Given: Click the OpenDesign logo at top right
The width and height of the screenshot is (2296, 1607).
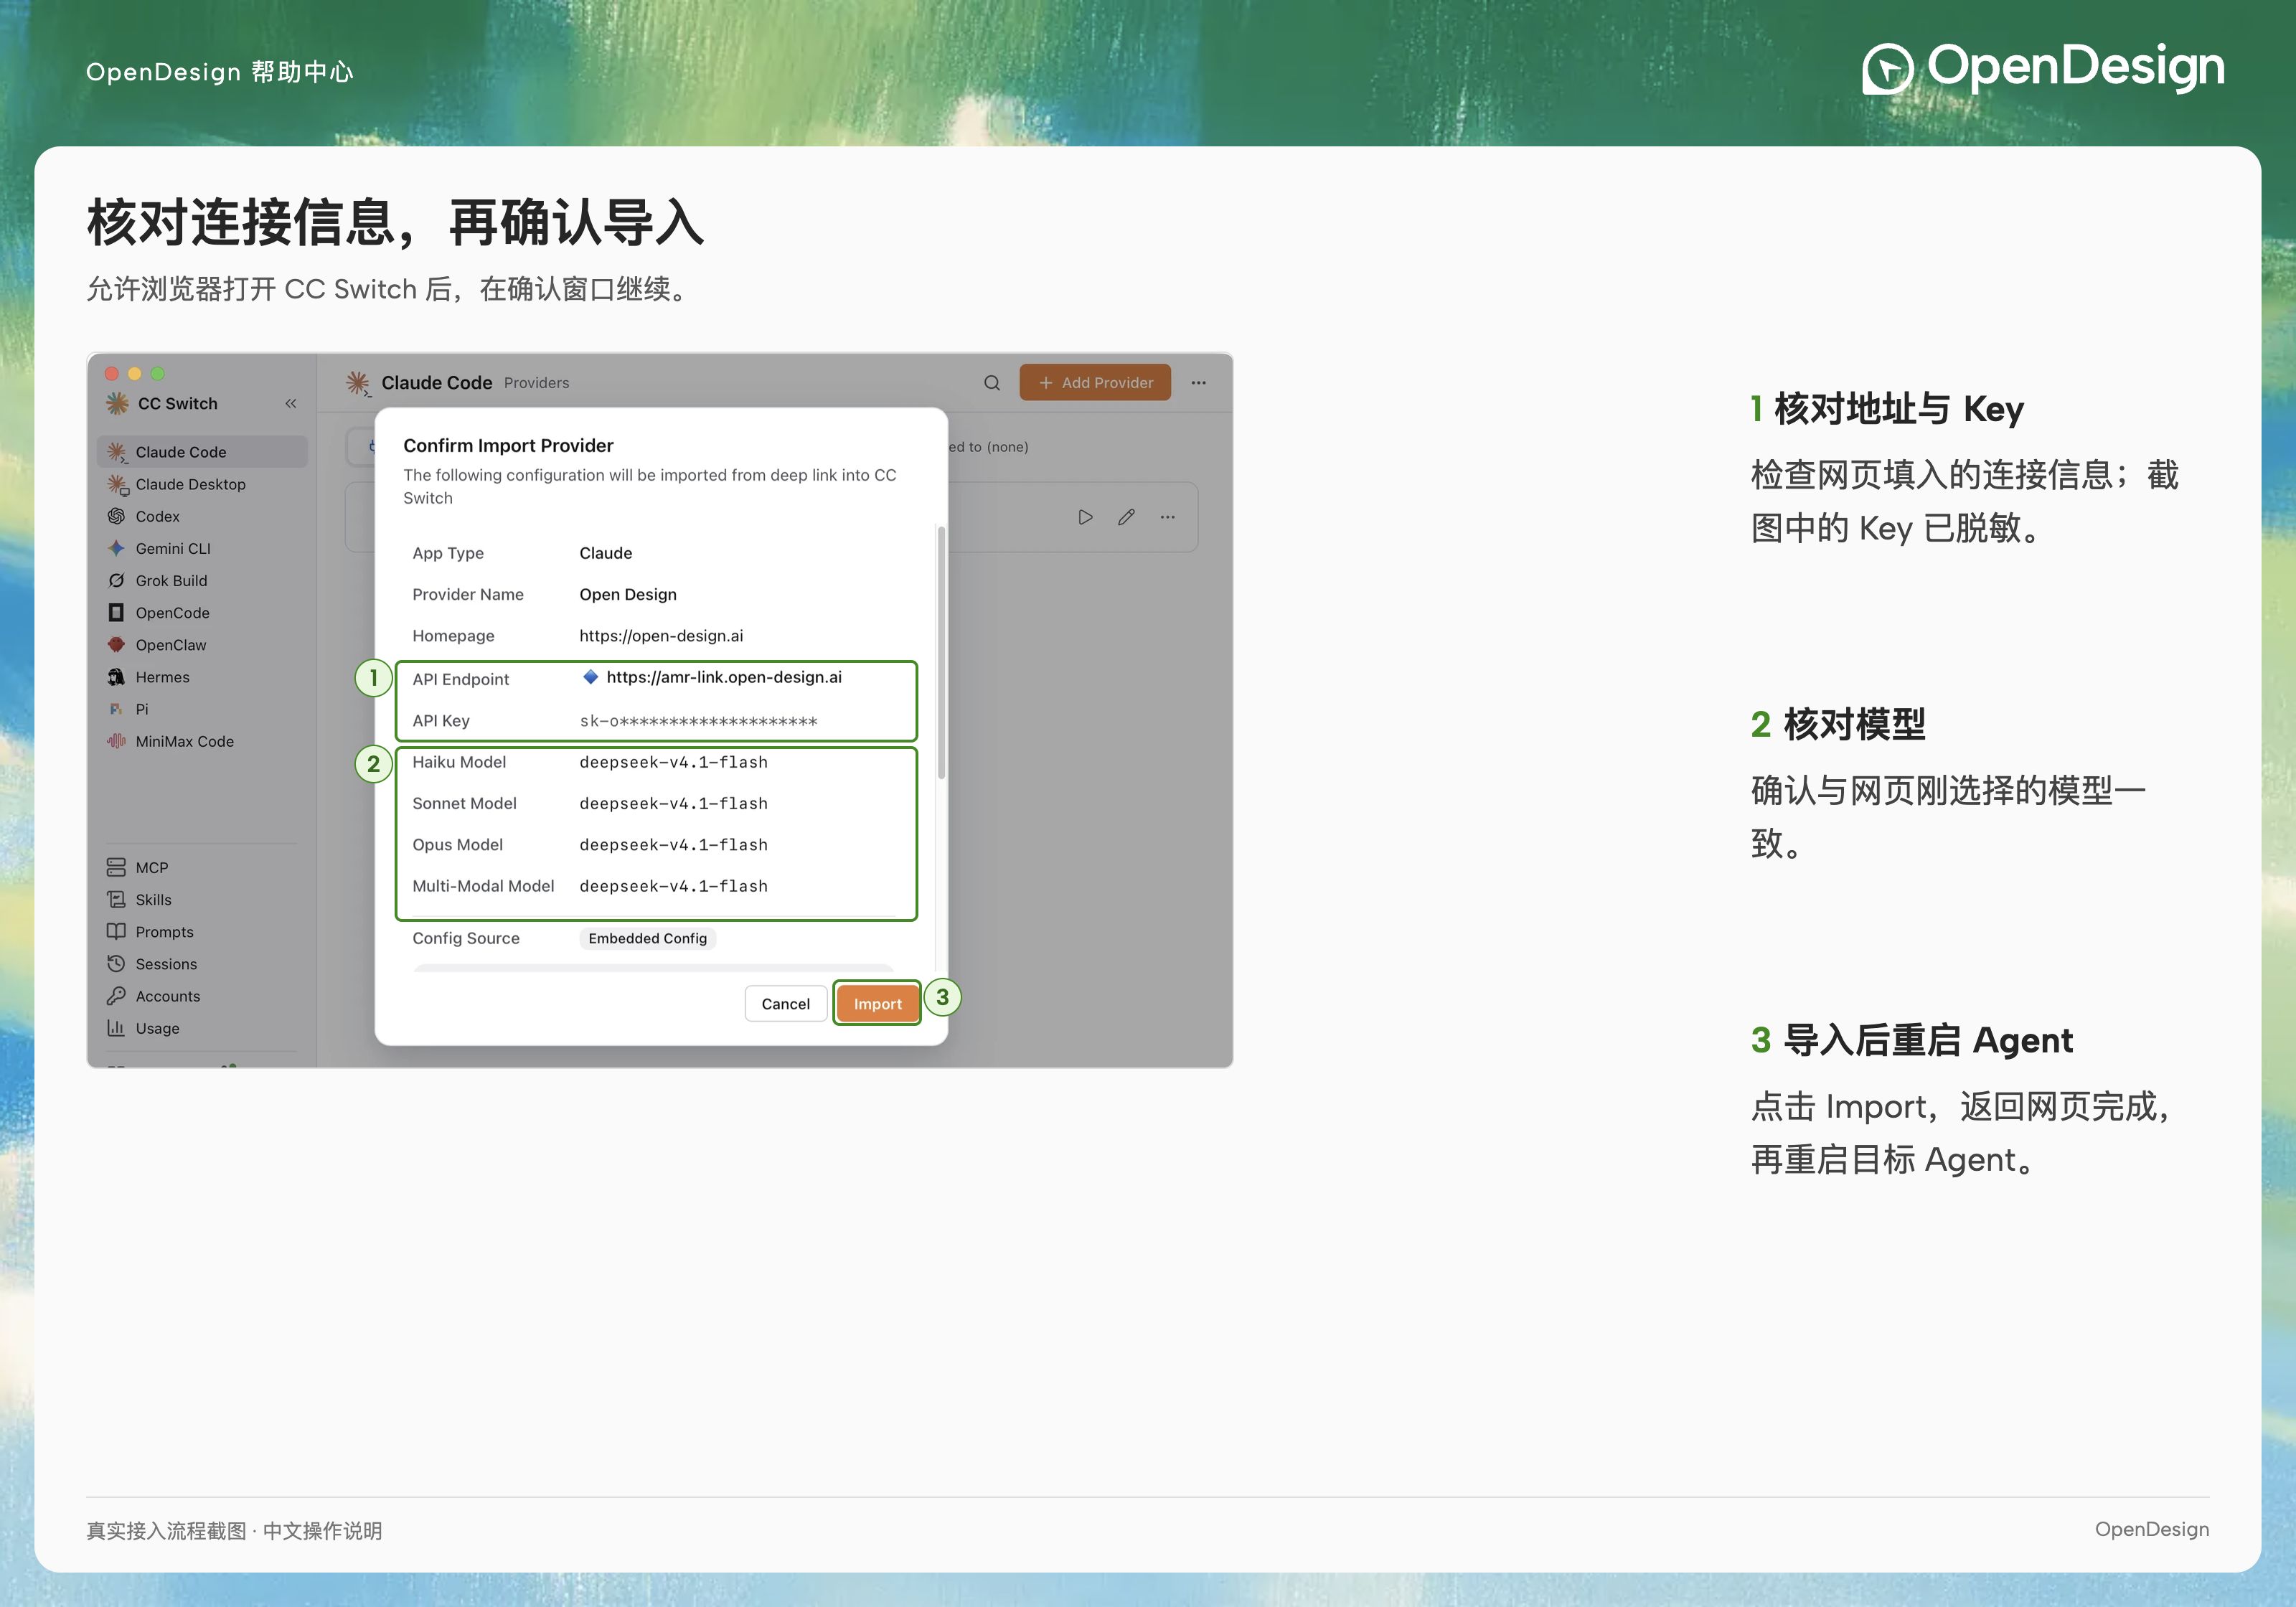Looking at the screenshot, I should tap(2043, 68).
